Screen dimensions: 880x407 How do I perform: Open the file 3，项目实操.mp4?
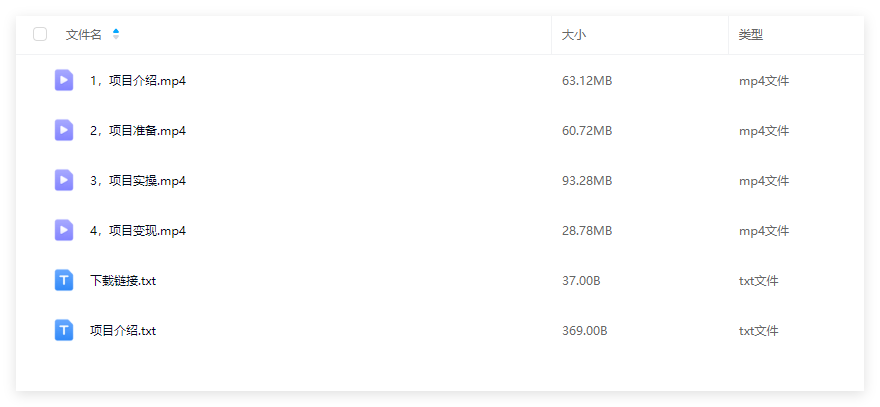138,181
